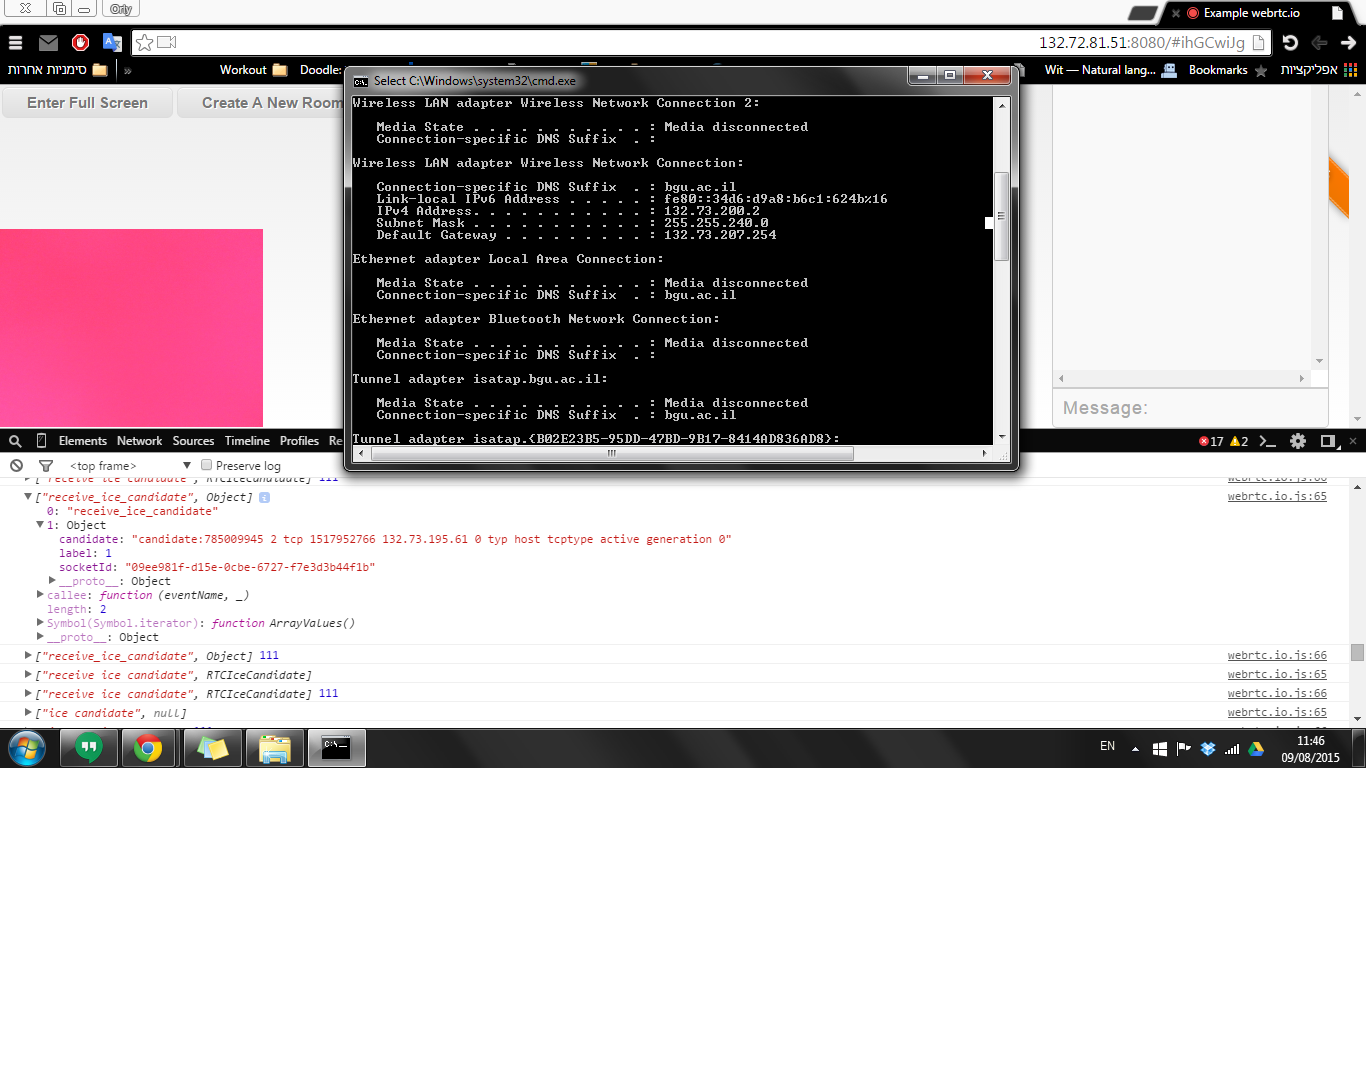
Task: Open Hangouts from the taskbar
Action: click(89, 748)
